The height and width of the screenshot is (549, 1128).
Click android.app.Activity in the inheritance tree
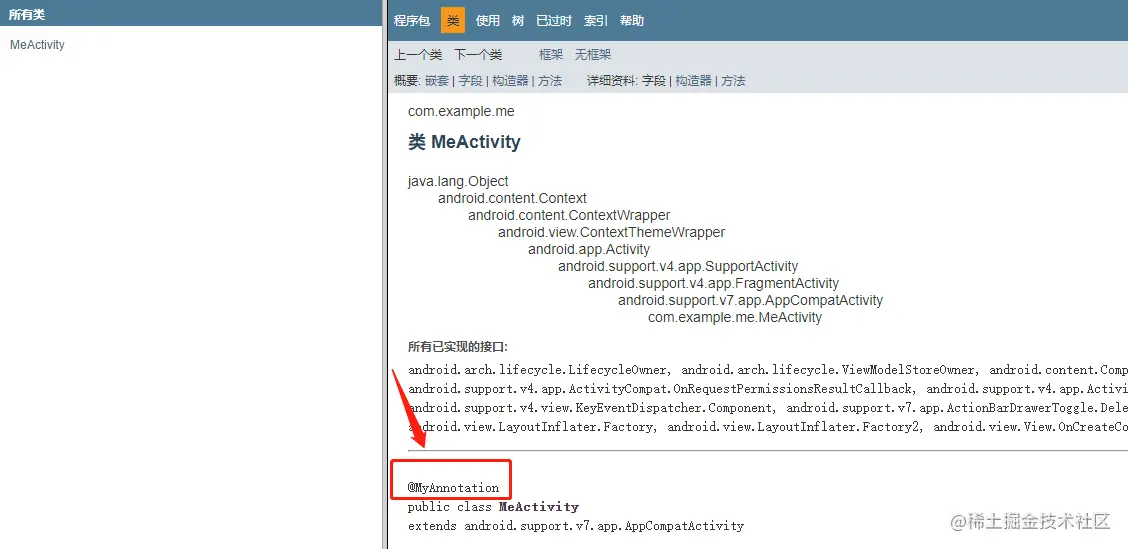click(588, 249)
